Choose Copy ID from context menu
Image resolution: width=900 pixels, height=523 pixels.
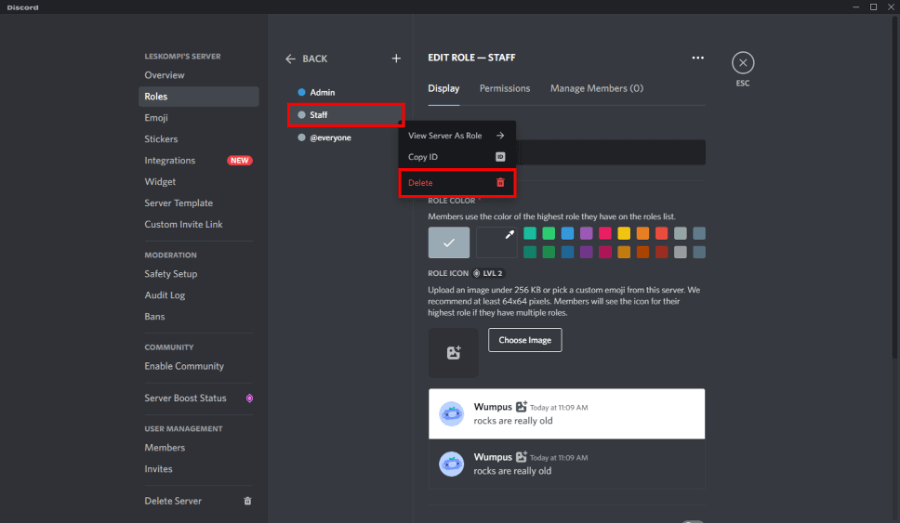tap(457, 157)
